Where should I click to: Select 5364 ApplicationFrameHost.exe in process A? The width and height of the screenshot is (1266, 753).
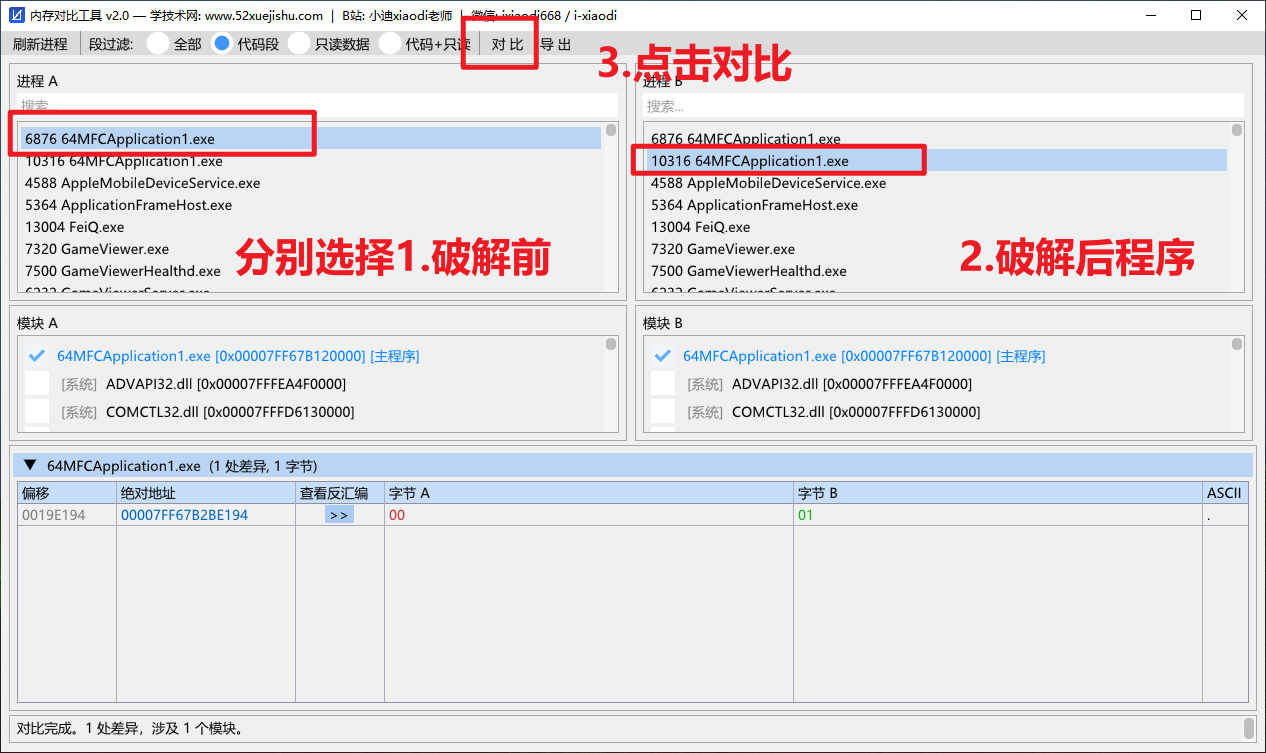click(x=310, y=205)
